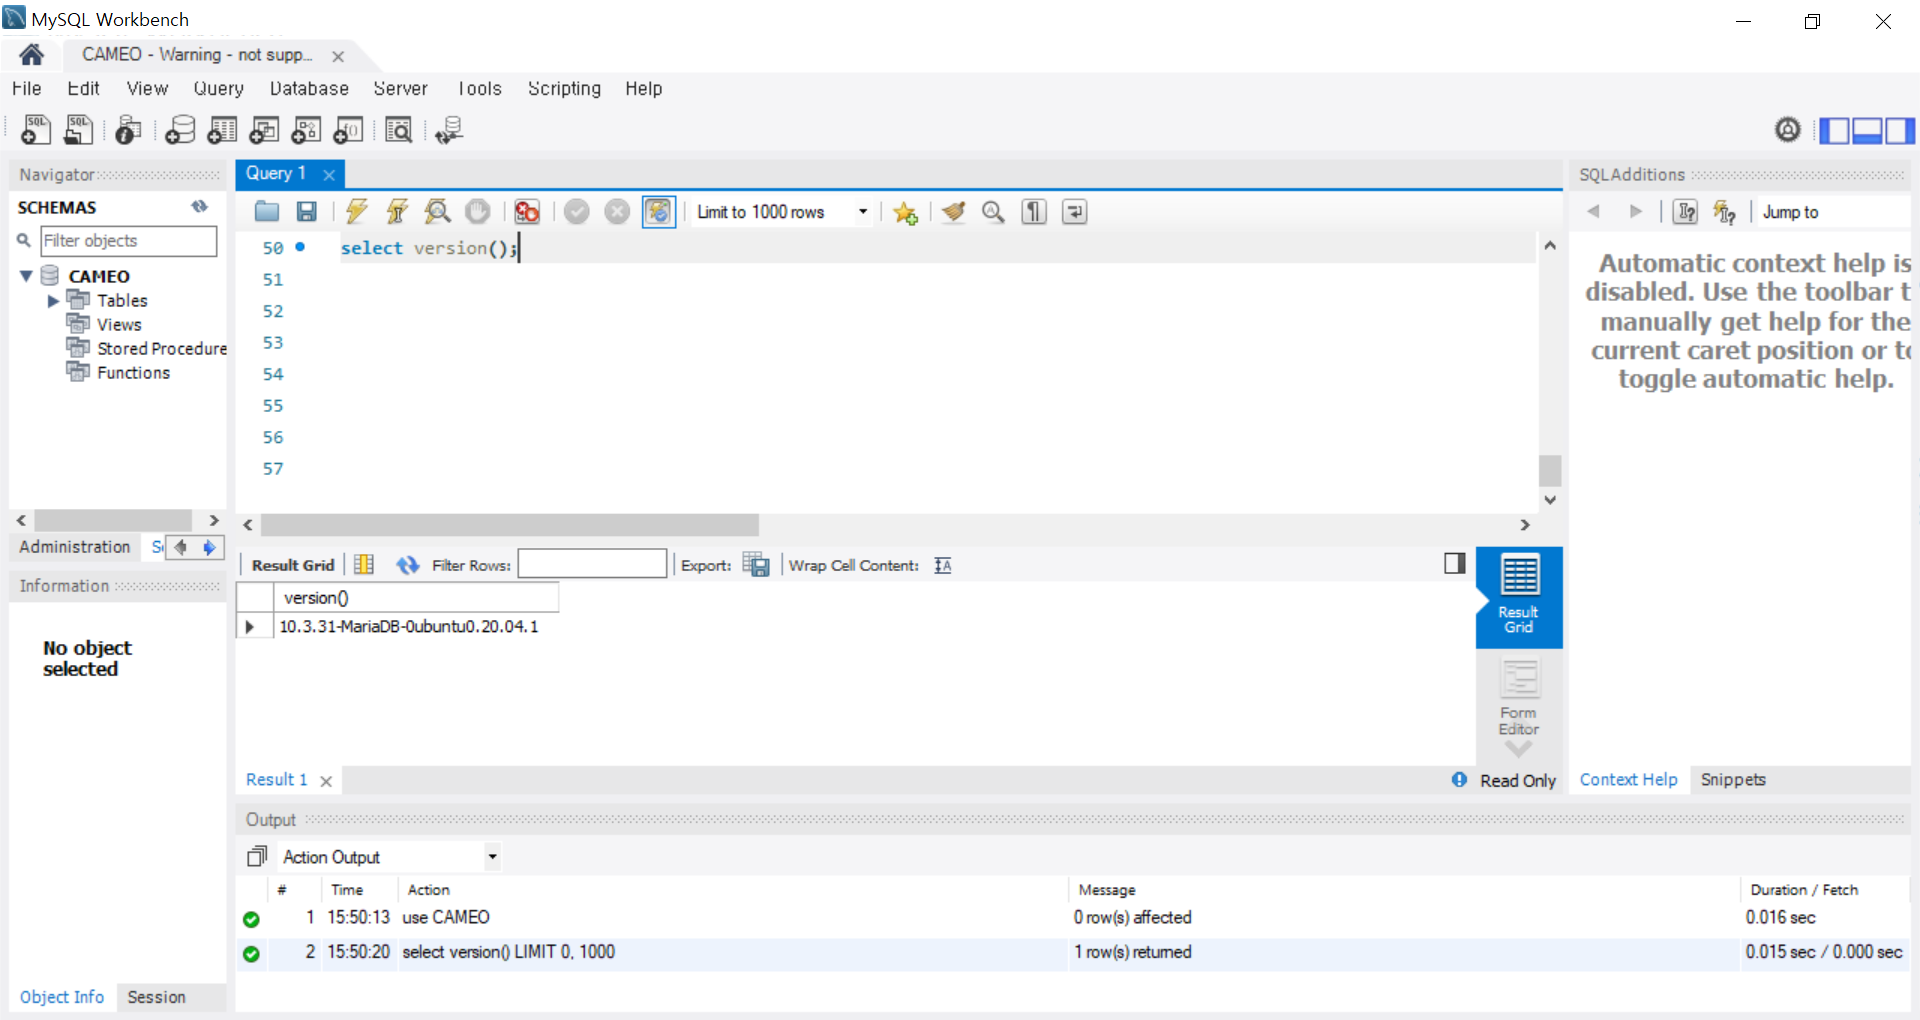Viewport: 1920px width, 1020px height.
Task: Toggle automatic context help
Action: coord(1725,212)
